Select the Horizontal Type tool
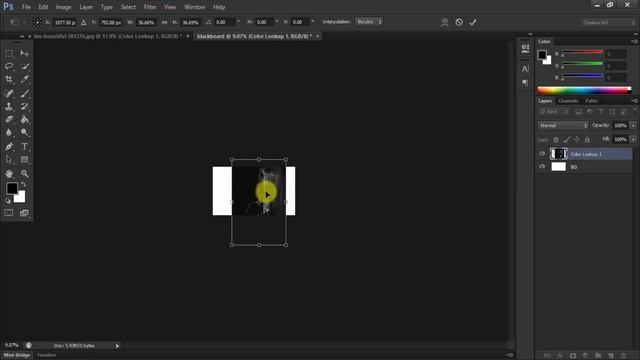This screenshot has height=360, width=640. (24, 147)
